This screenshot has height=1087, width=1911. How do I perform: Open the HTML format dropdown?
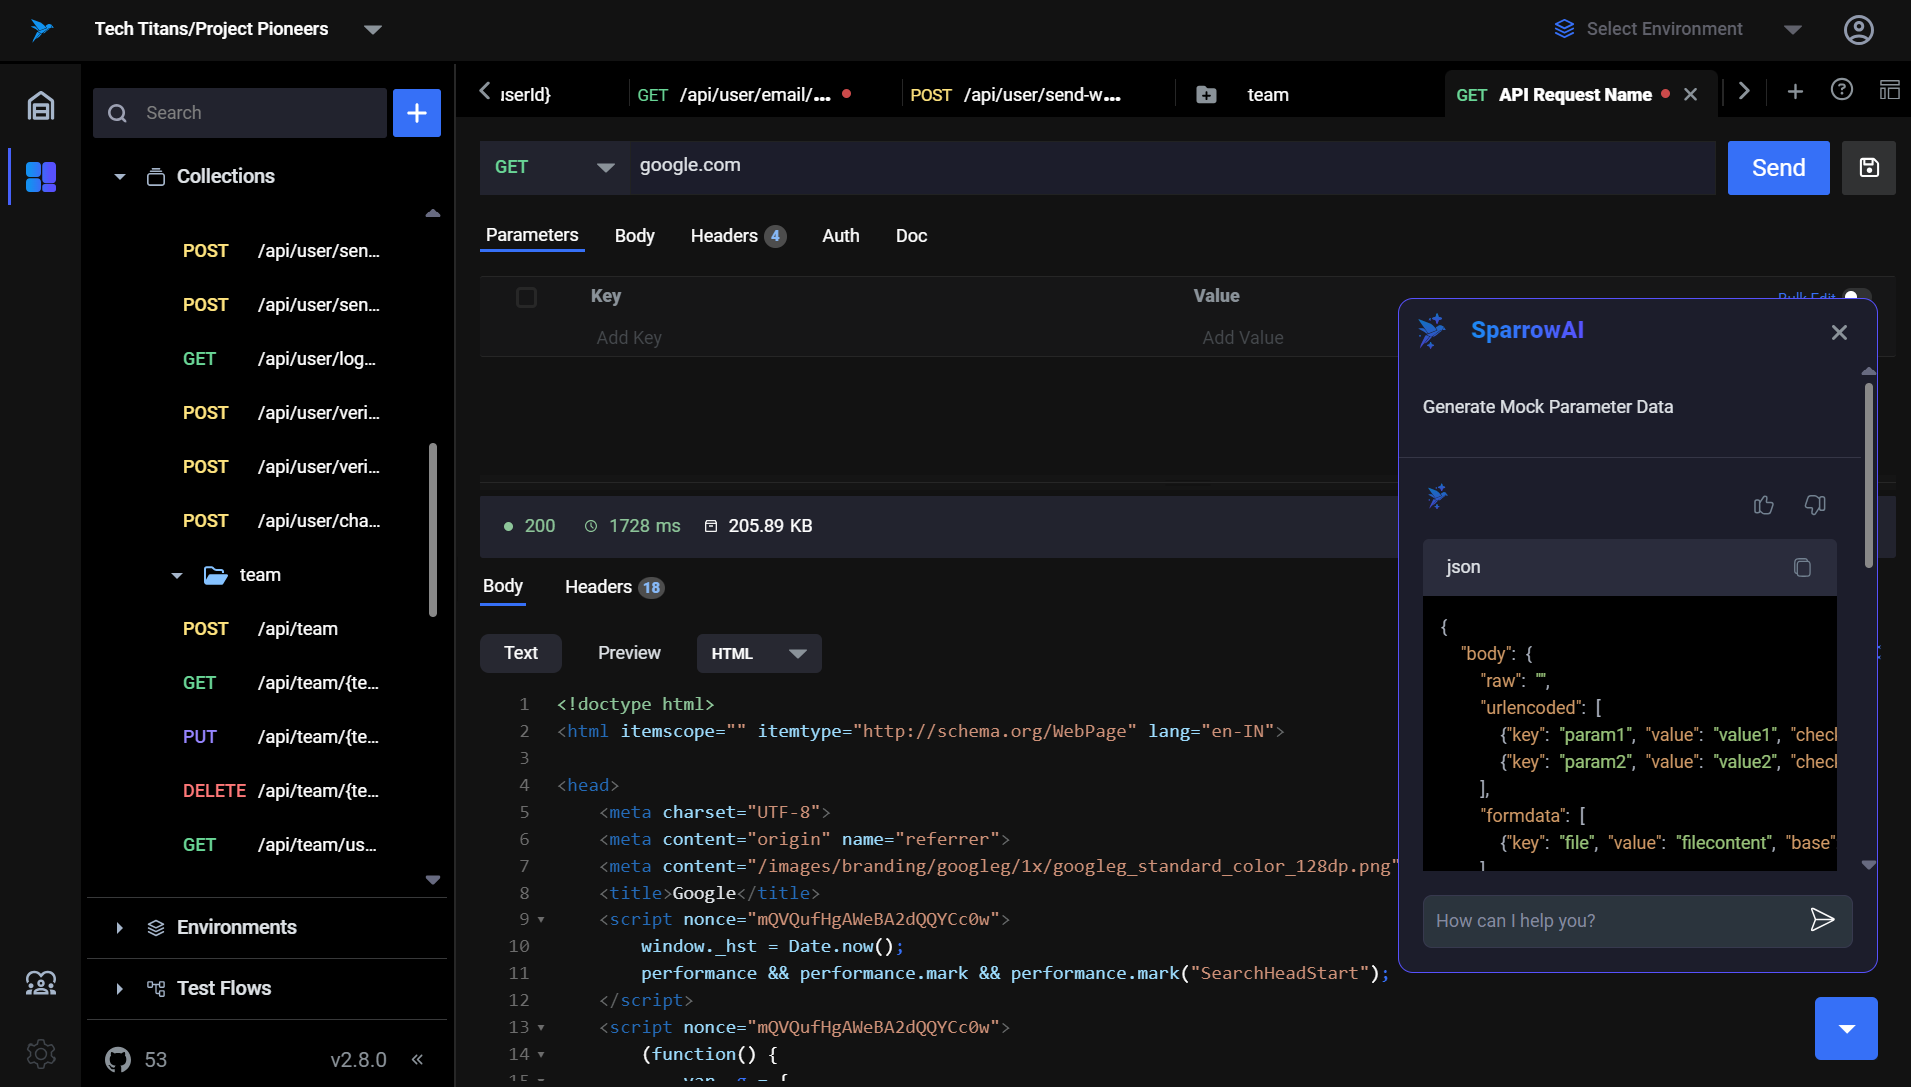pos(759,653)
